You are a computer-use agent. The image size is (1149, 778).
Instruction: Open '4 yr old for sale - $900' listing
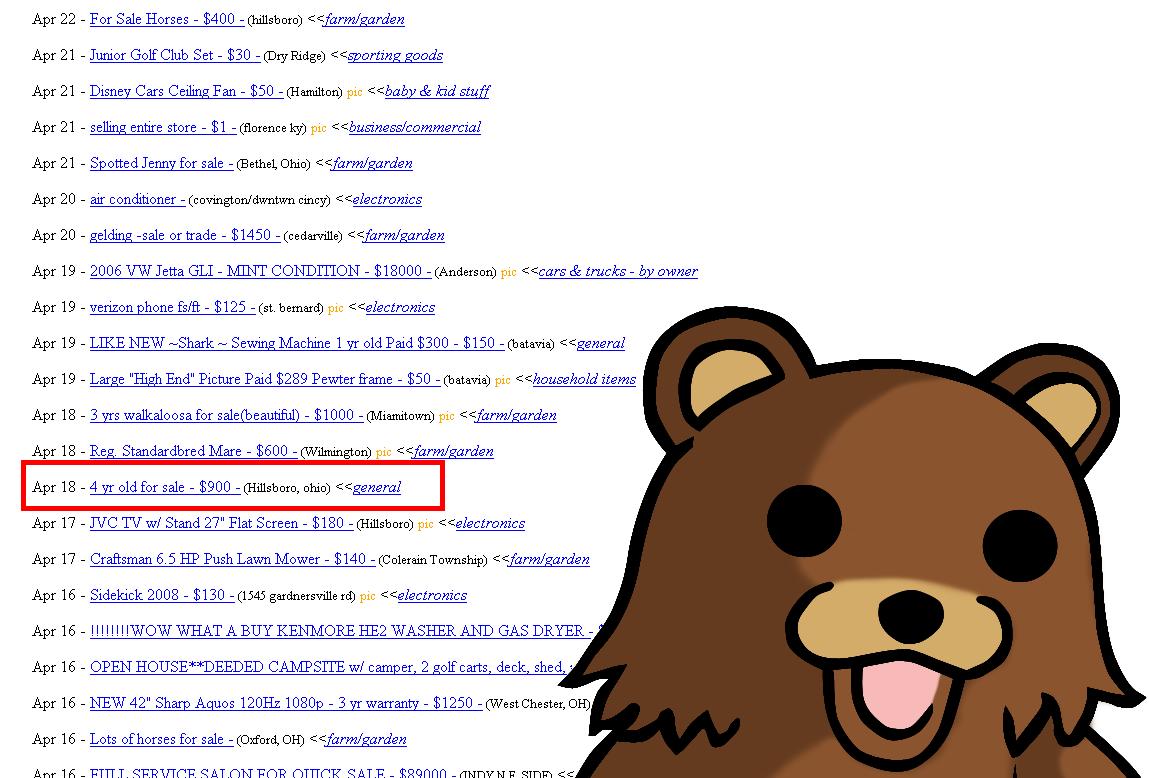[165, 487]
